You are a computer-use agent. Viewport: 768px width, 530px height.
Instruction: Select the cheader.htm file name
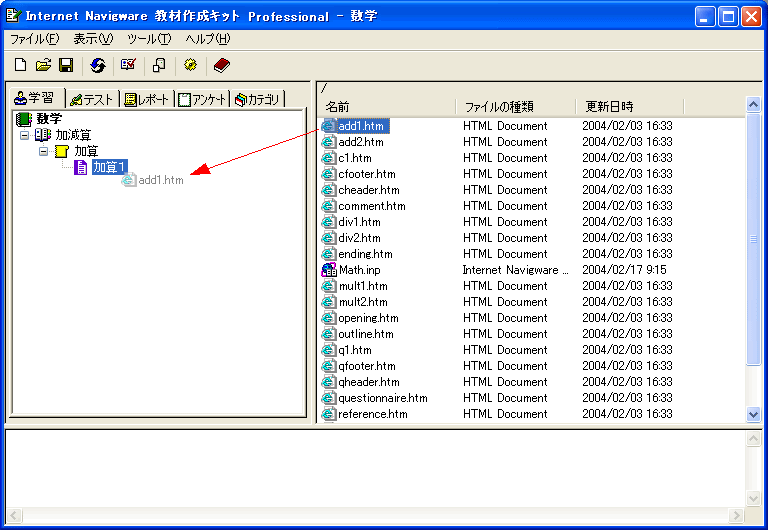(369, 190)
